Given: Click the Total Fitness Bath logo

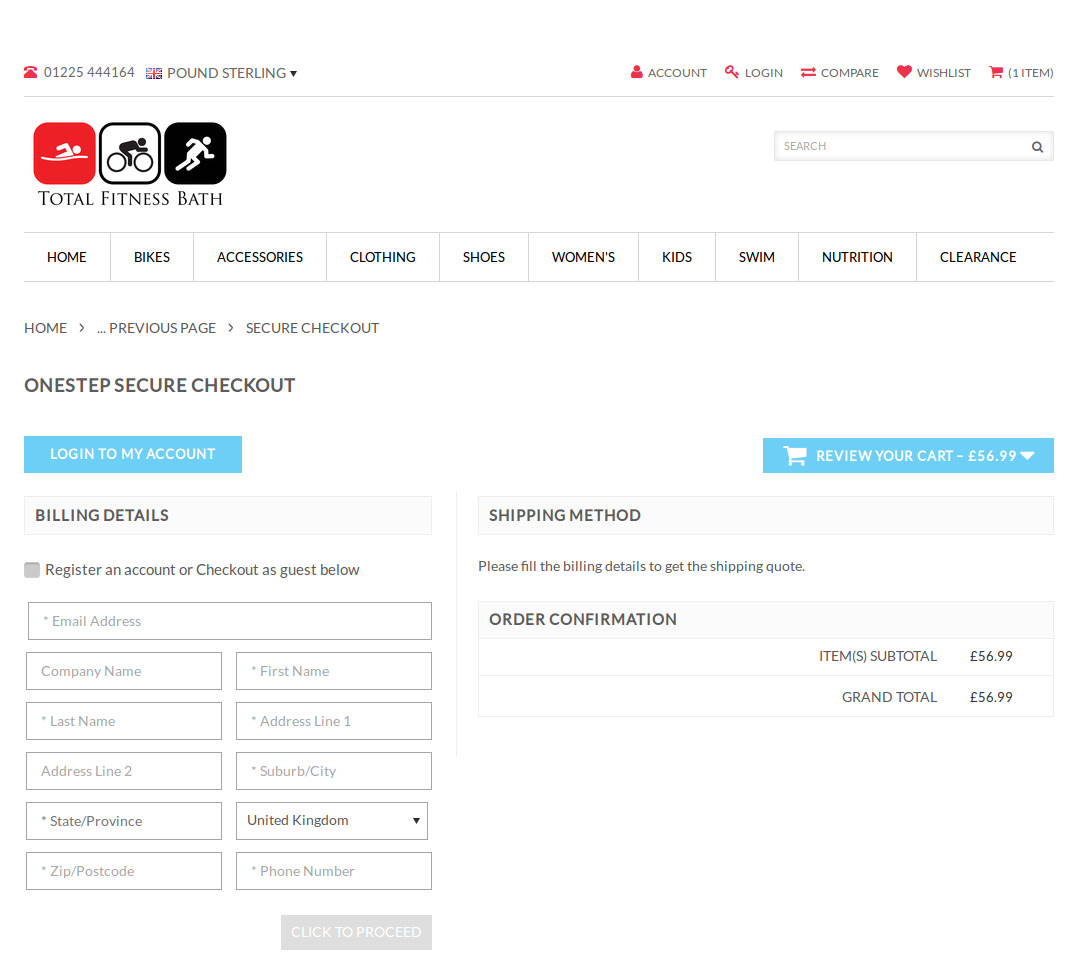Looking at the screenshot, I should coord(130,164).
